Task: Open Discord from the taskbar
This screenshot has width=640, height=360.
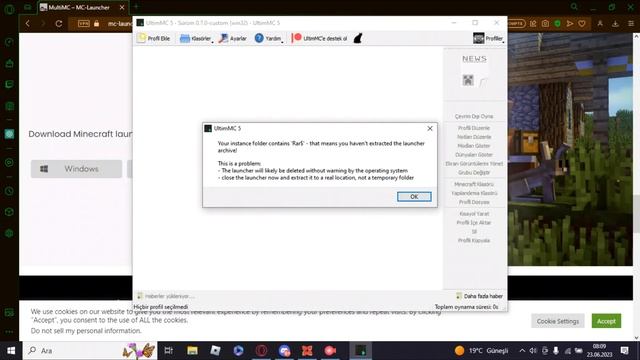Action: (284, 351)
